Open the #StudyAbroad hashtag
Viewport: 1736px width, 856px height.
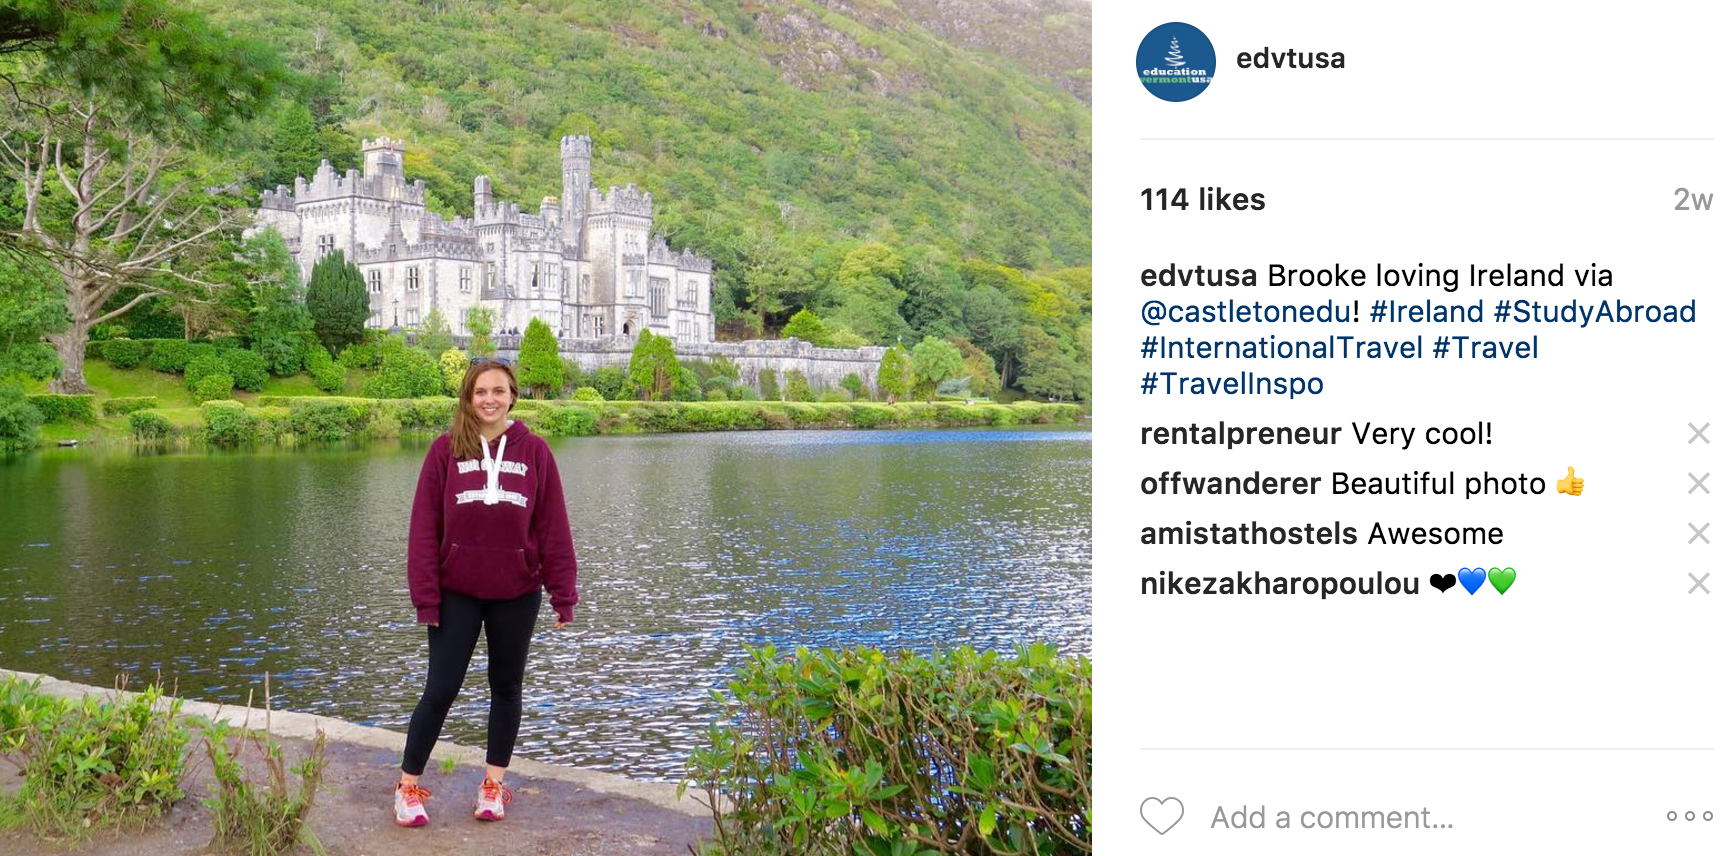tap(1595, 312)
